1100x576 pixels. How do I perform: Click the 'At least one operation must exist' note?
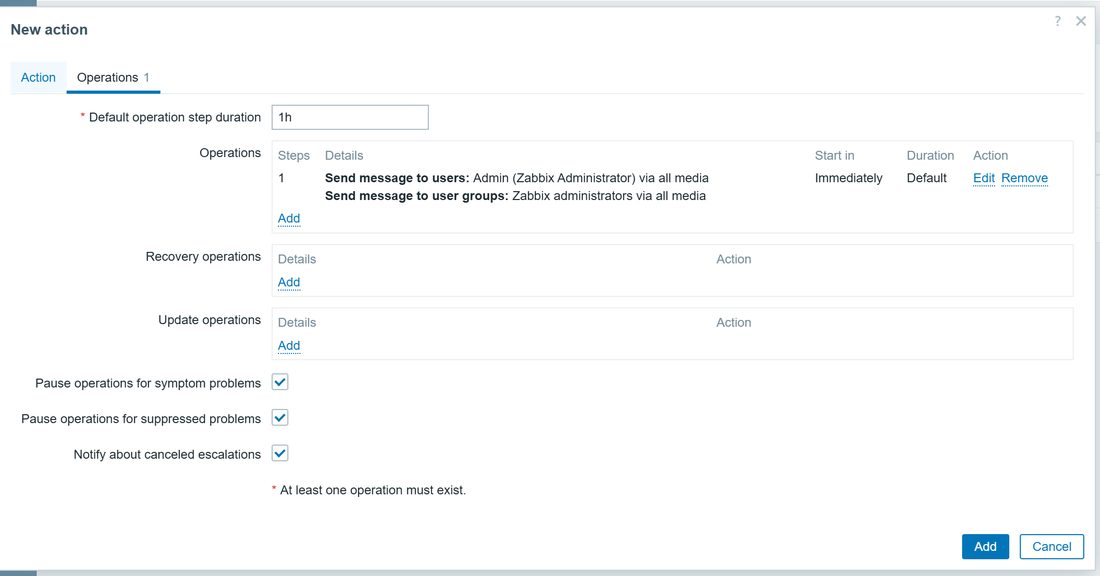click(x=373, y=490)
